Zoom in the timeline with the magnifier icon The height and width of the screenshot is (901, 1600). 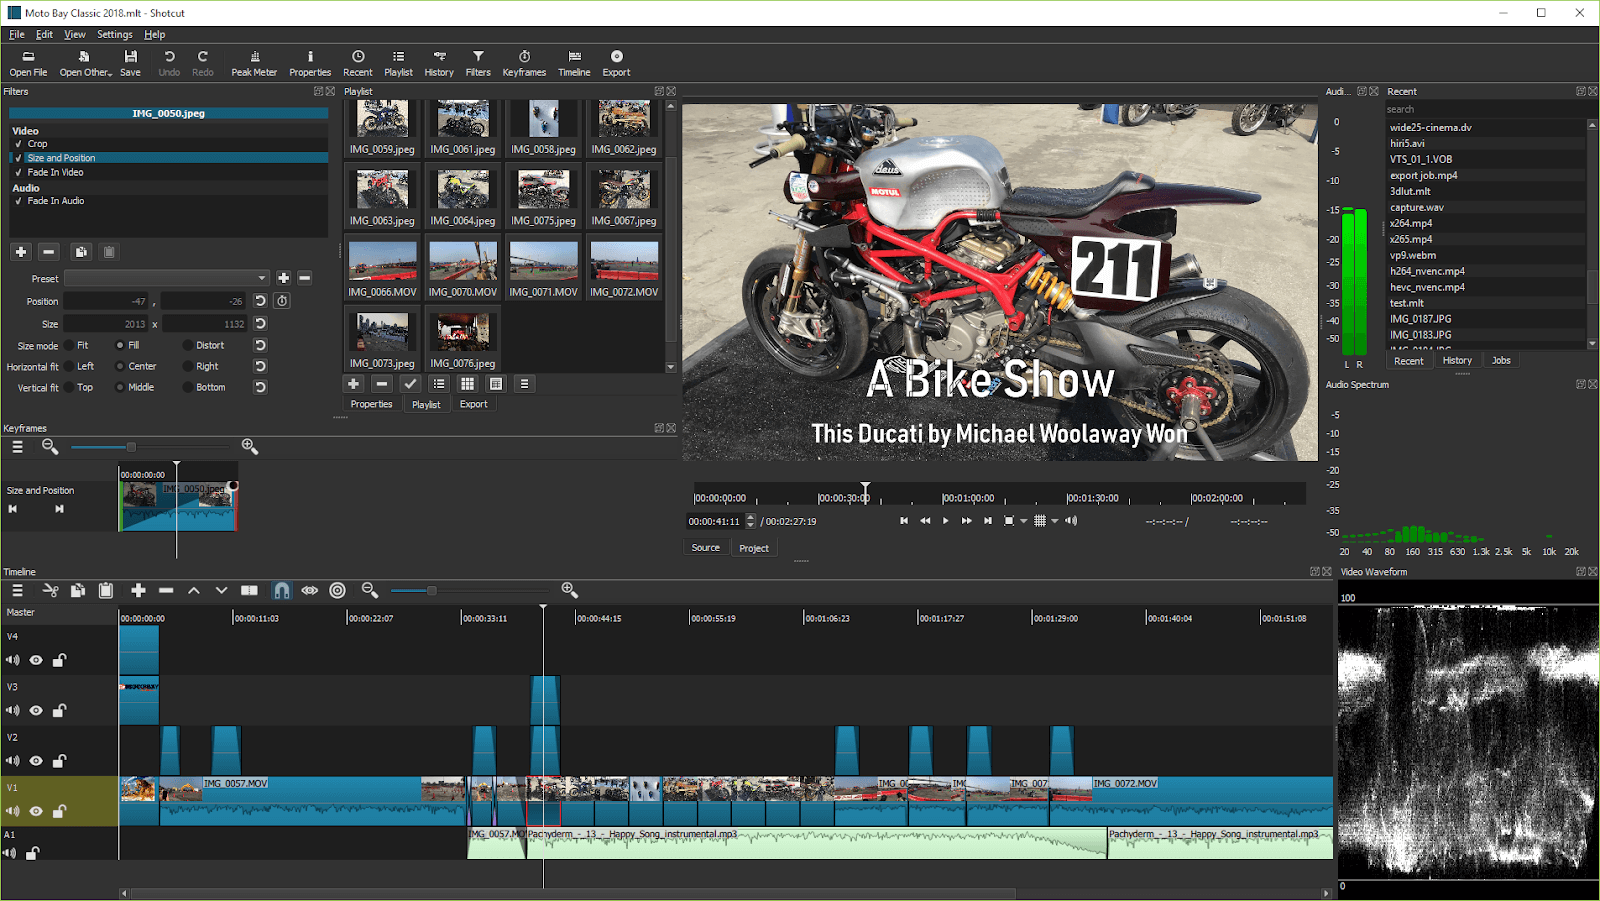coord(567,590)
